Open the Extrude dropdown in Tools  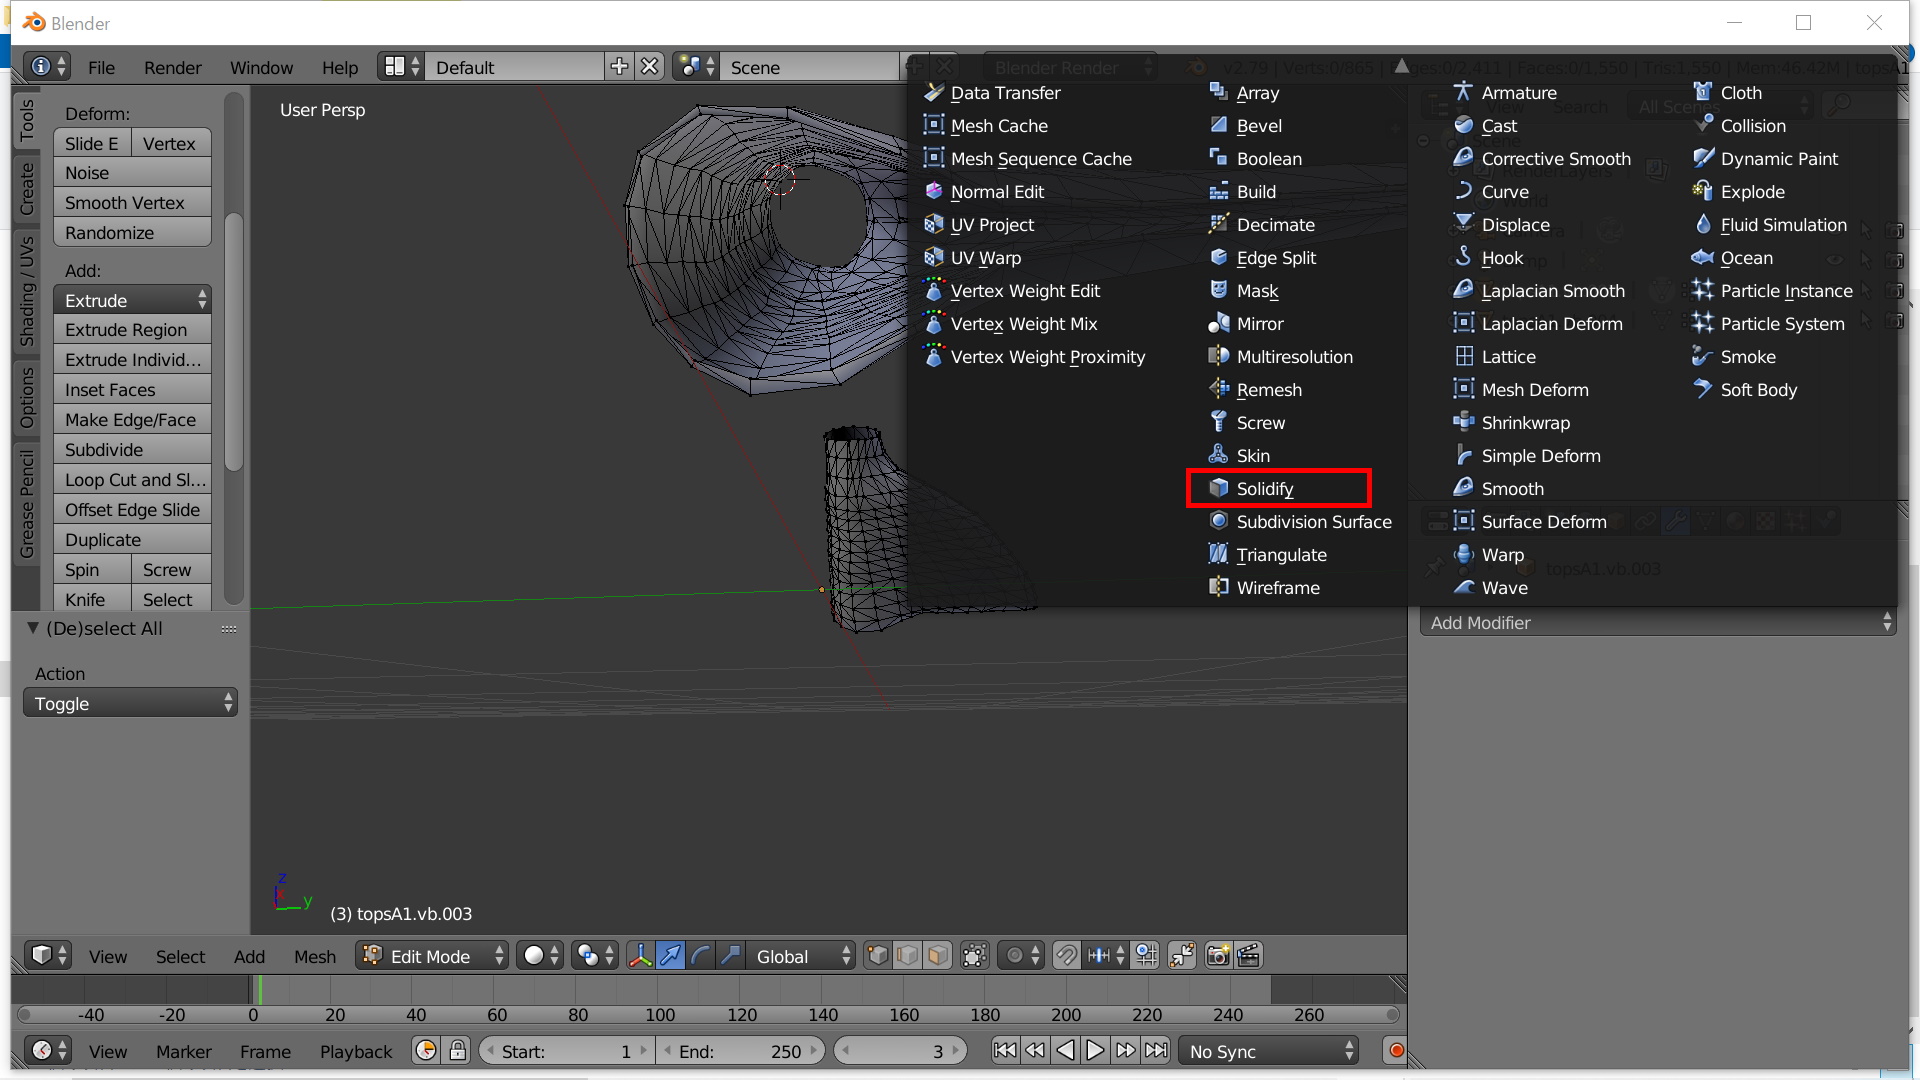[x=132, y=300]
